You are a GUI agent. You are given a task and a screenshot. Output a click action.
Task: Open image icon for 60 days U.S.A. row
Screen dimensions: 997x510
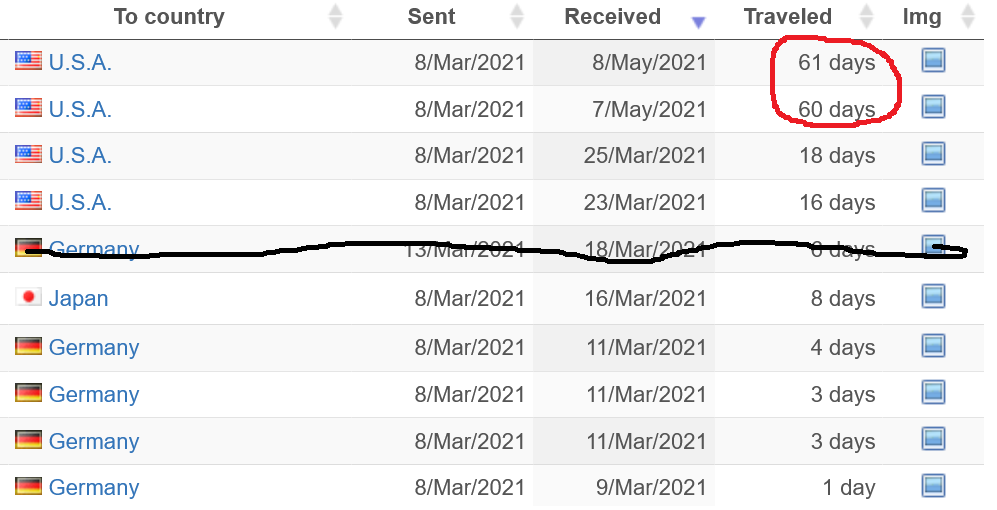pos(933,107)
